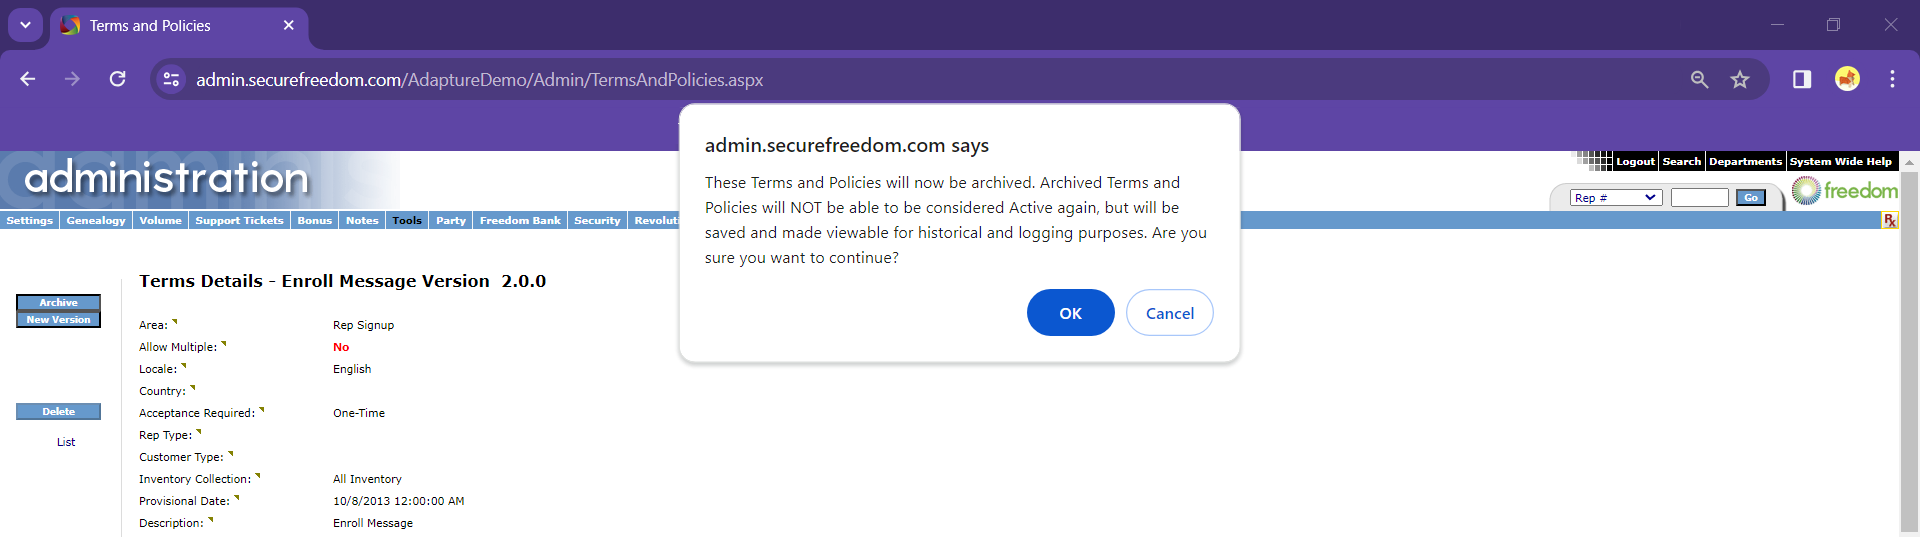Toggle the browser side panel icon
The width and height of the screenshot is (1920, 537).
pyautogui.click(x=1802, y=79)
